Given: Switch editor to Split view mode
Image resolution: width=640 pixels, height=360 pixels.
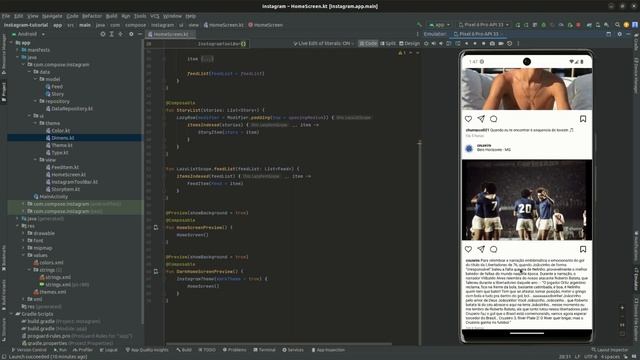Looking at the screenshot, I should [x=388, y=43].
